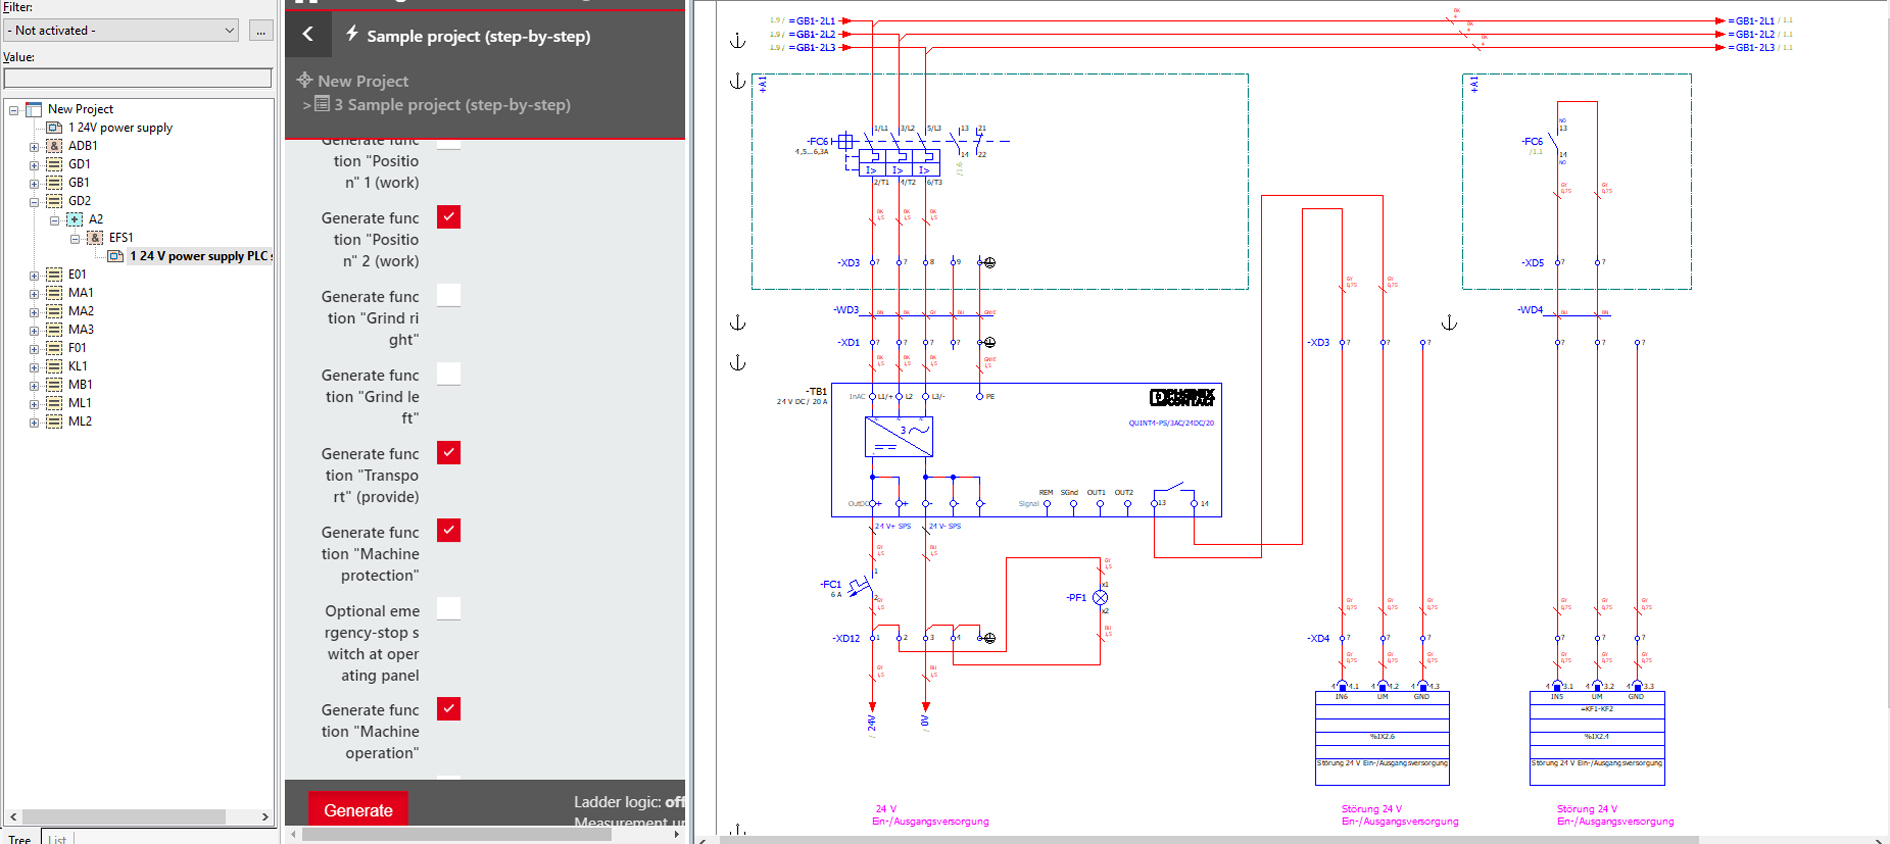Expand the MA1 tree node

(x=34, y=294)
